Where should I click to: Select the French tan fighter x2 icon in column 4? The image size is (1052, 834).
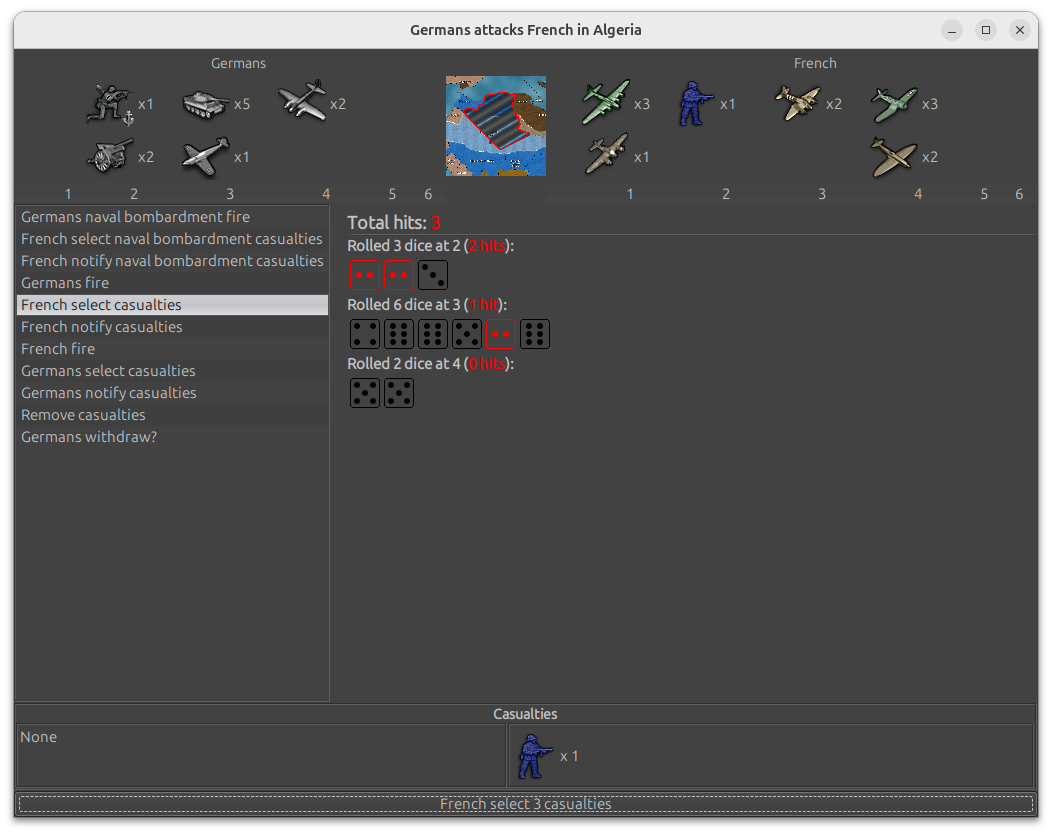(893, 157)
